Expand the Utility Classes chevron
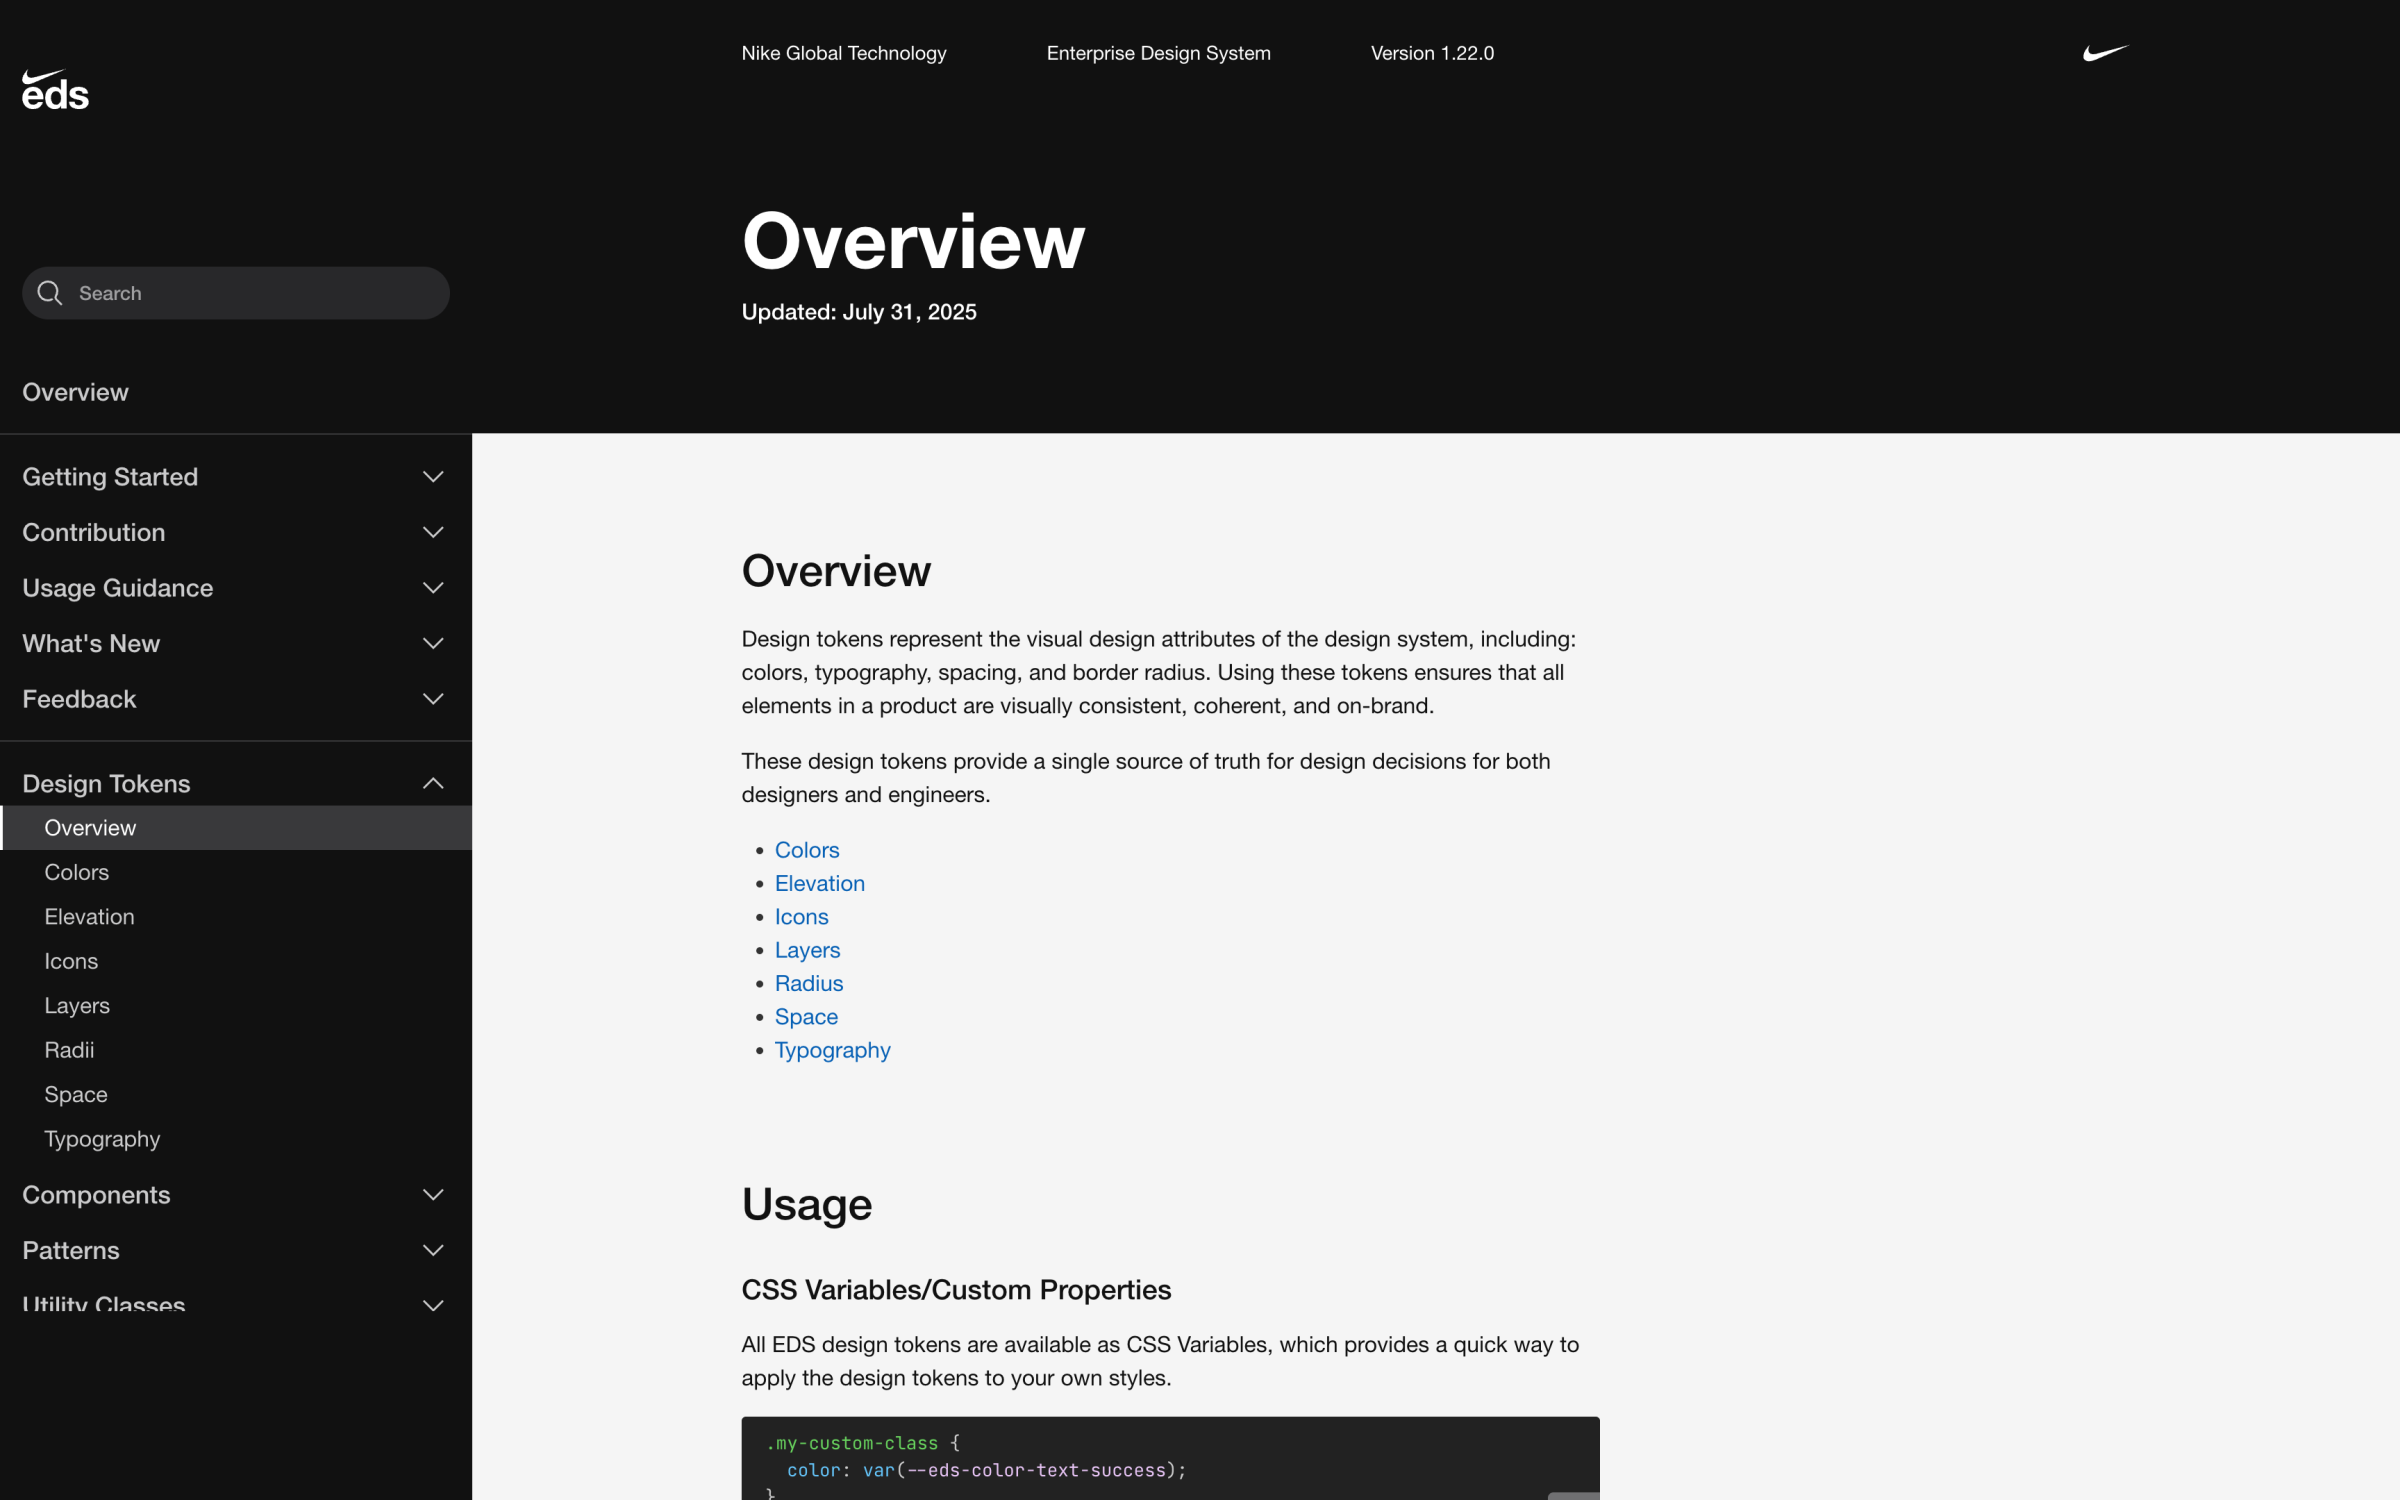 point(433,1306)
